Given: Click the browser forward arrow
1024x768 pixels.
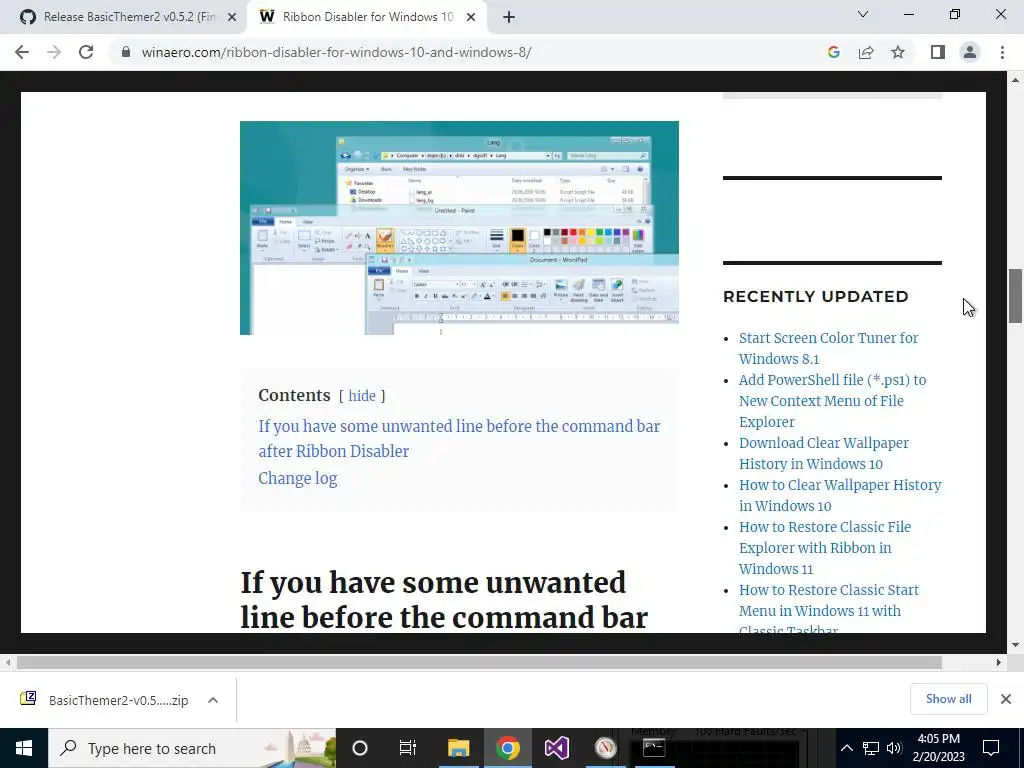Looking at the screenshot, I should (x=54, y=52).
